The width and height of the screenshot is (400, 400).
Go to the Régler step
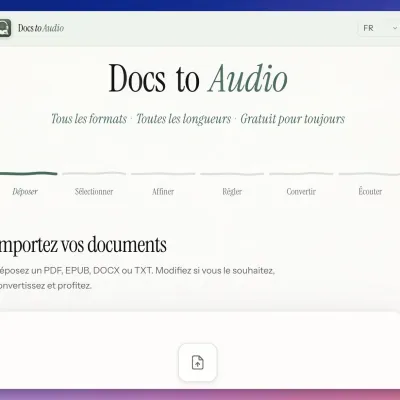click(232, 192)
